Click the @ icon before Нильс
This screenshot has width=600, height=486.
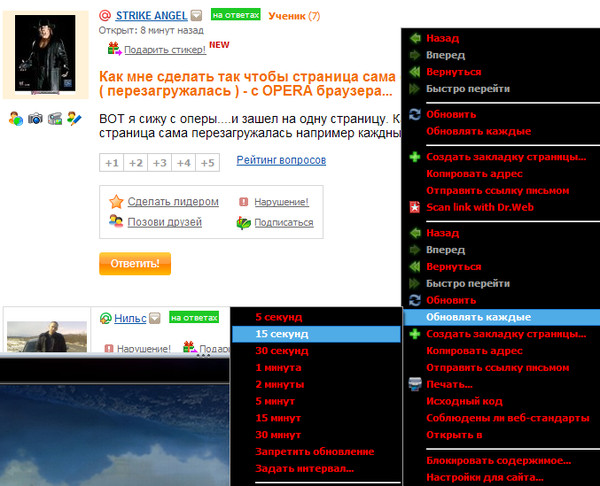(105, 318)
